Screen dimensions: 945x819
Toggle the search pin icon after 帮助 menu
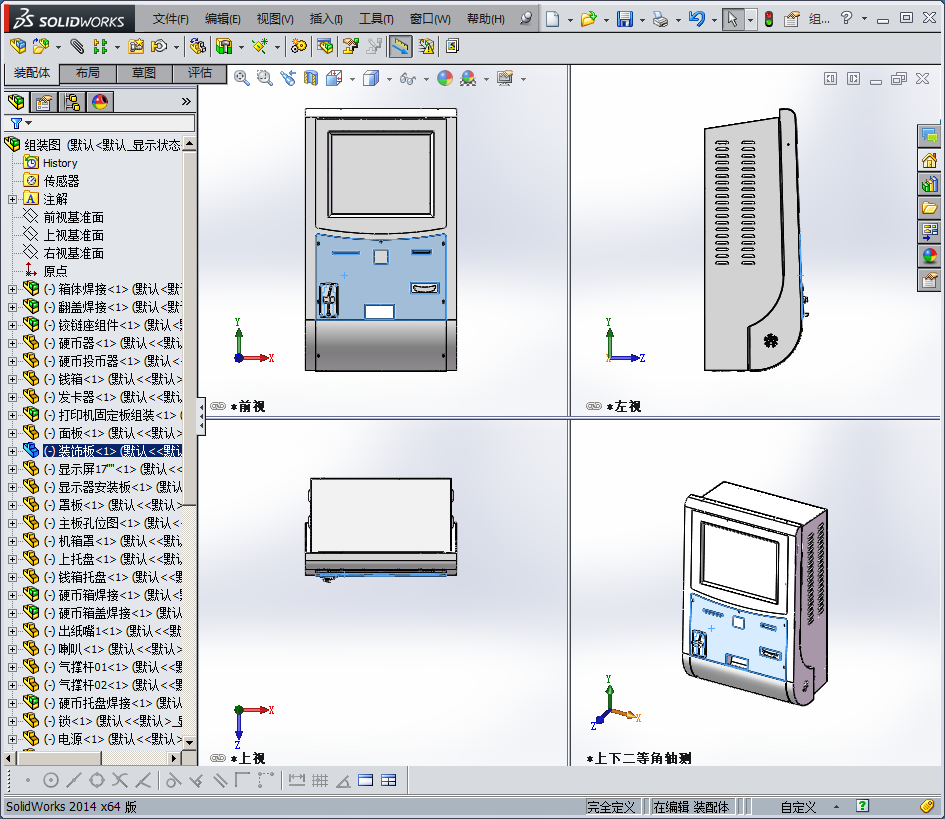(x=526, y=19)
